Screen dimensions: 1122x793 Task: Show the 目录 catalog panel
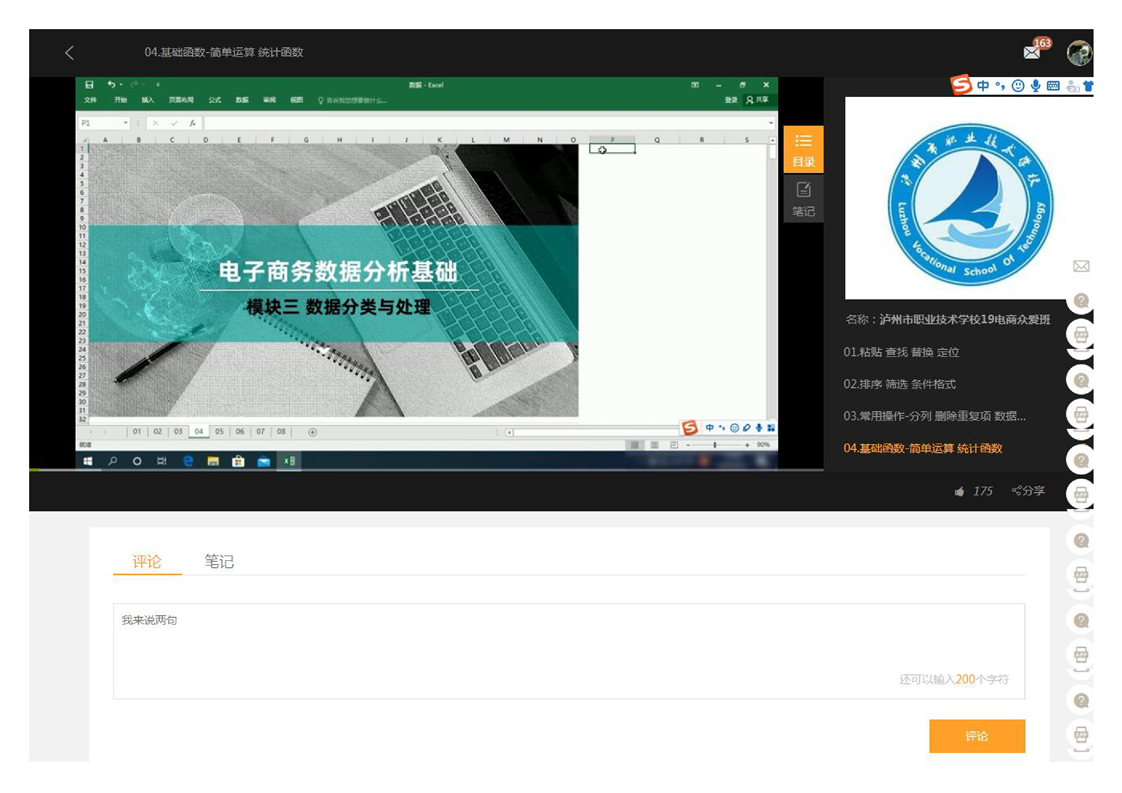[803, 149]
